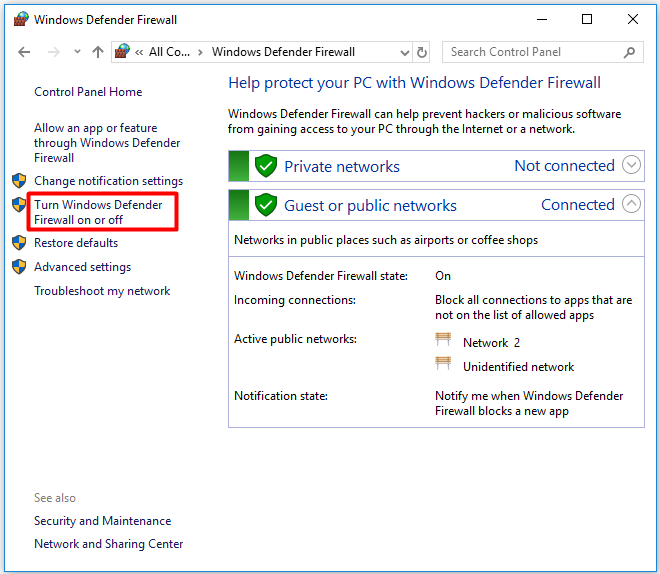The height and width of the screenshot is (574, 660).
Task: Click the green shield beside Private networks
Action: tap(265, 166)
